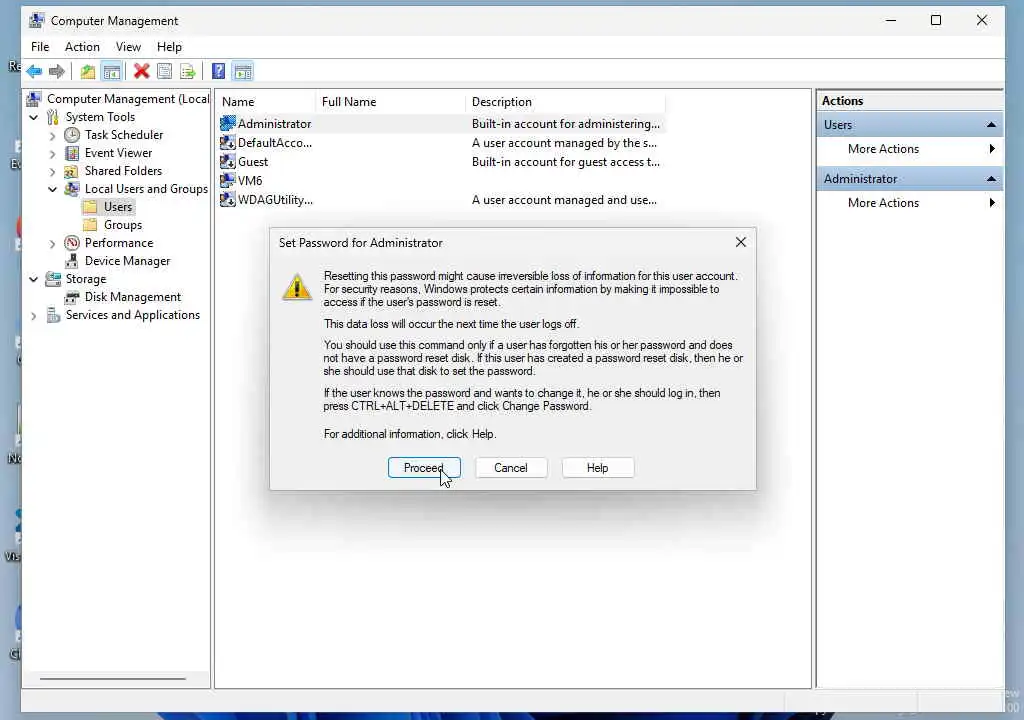This screenshot has width=1024, height=720.
Task: Click the Export List toolbar icon
Action: (188, 71)
